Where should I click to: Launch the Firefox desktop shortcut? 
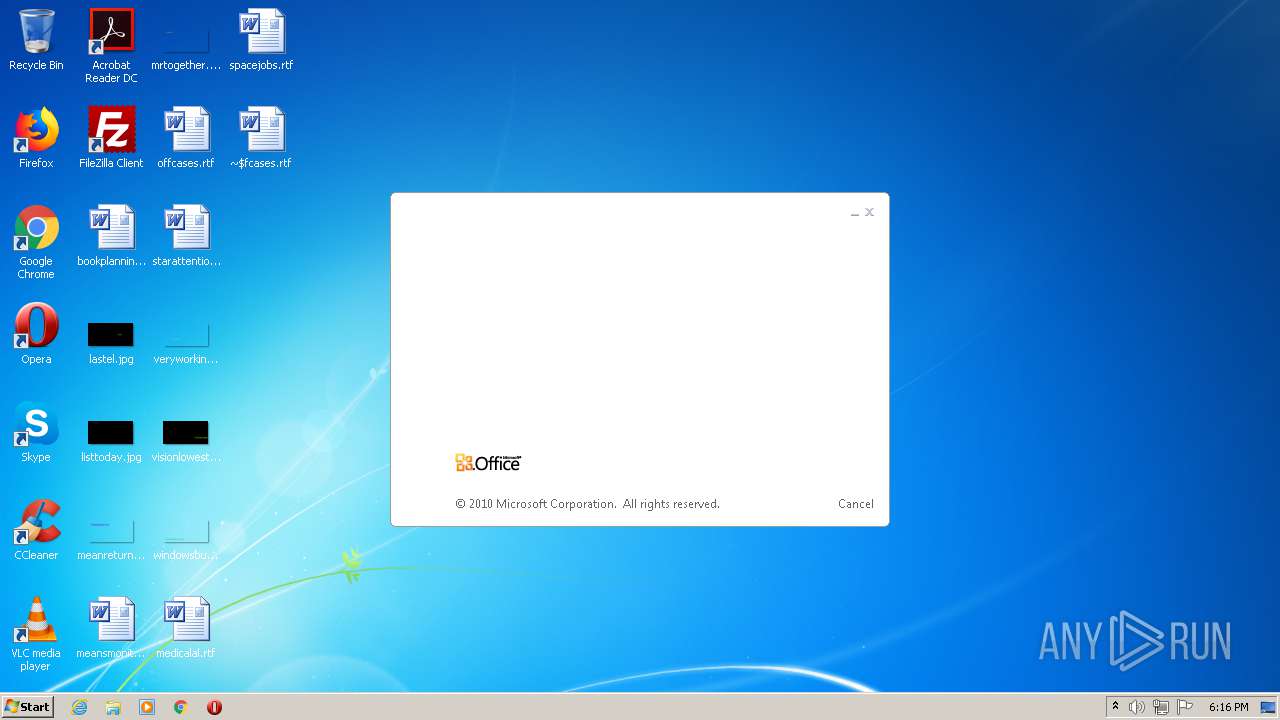[36, 138]
